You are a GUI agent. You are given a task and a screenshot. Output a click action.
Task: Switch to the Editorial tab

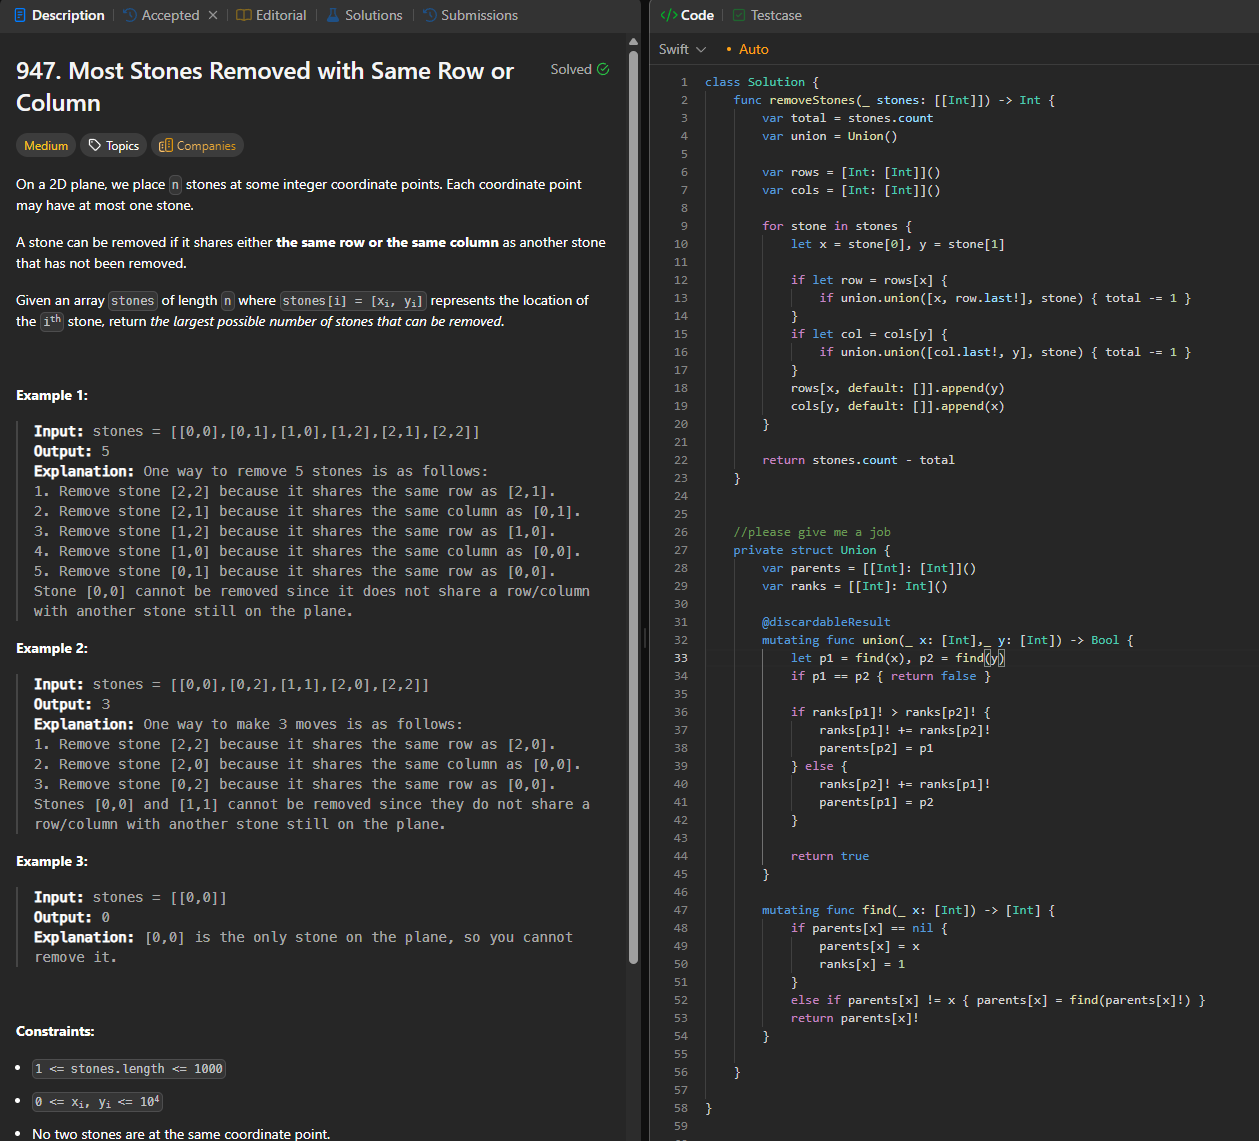coord(281,15)
